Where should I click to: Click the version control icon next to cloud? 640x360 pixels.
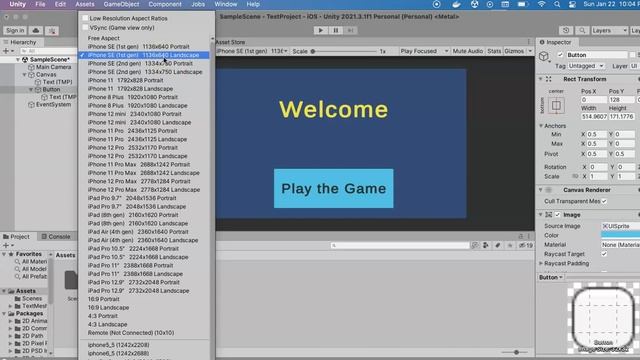point(51,31)
